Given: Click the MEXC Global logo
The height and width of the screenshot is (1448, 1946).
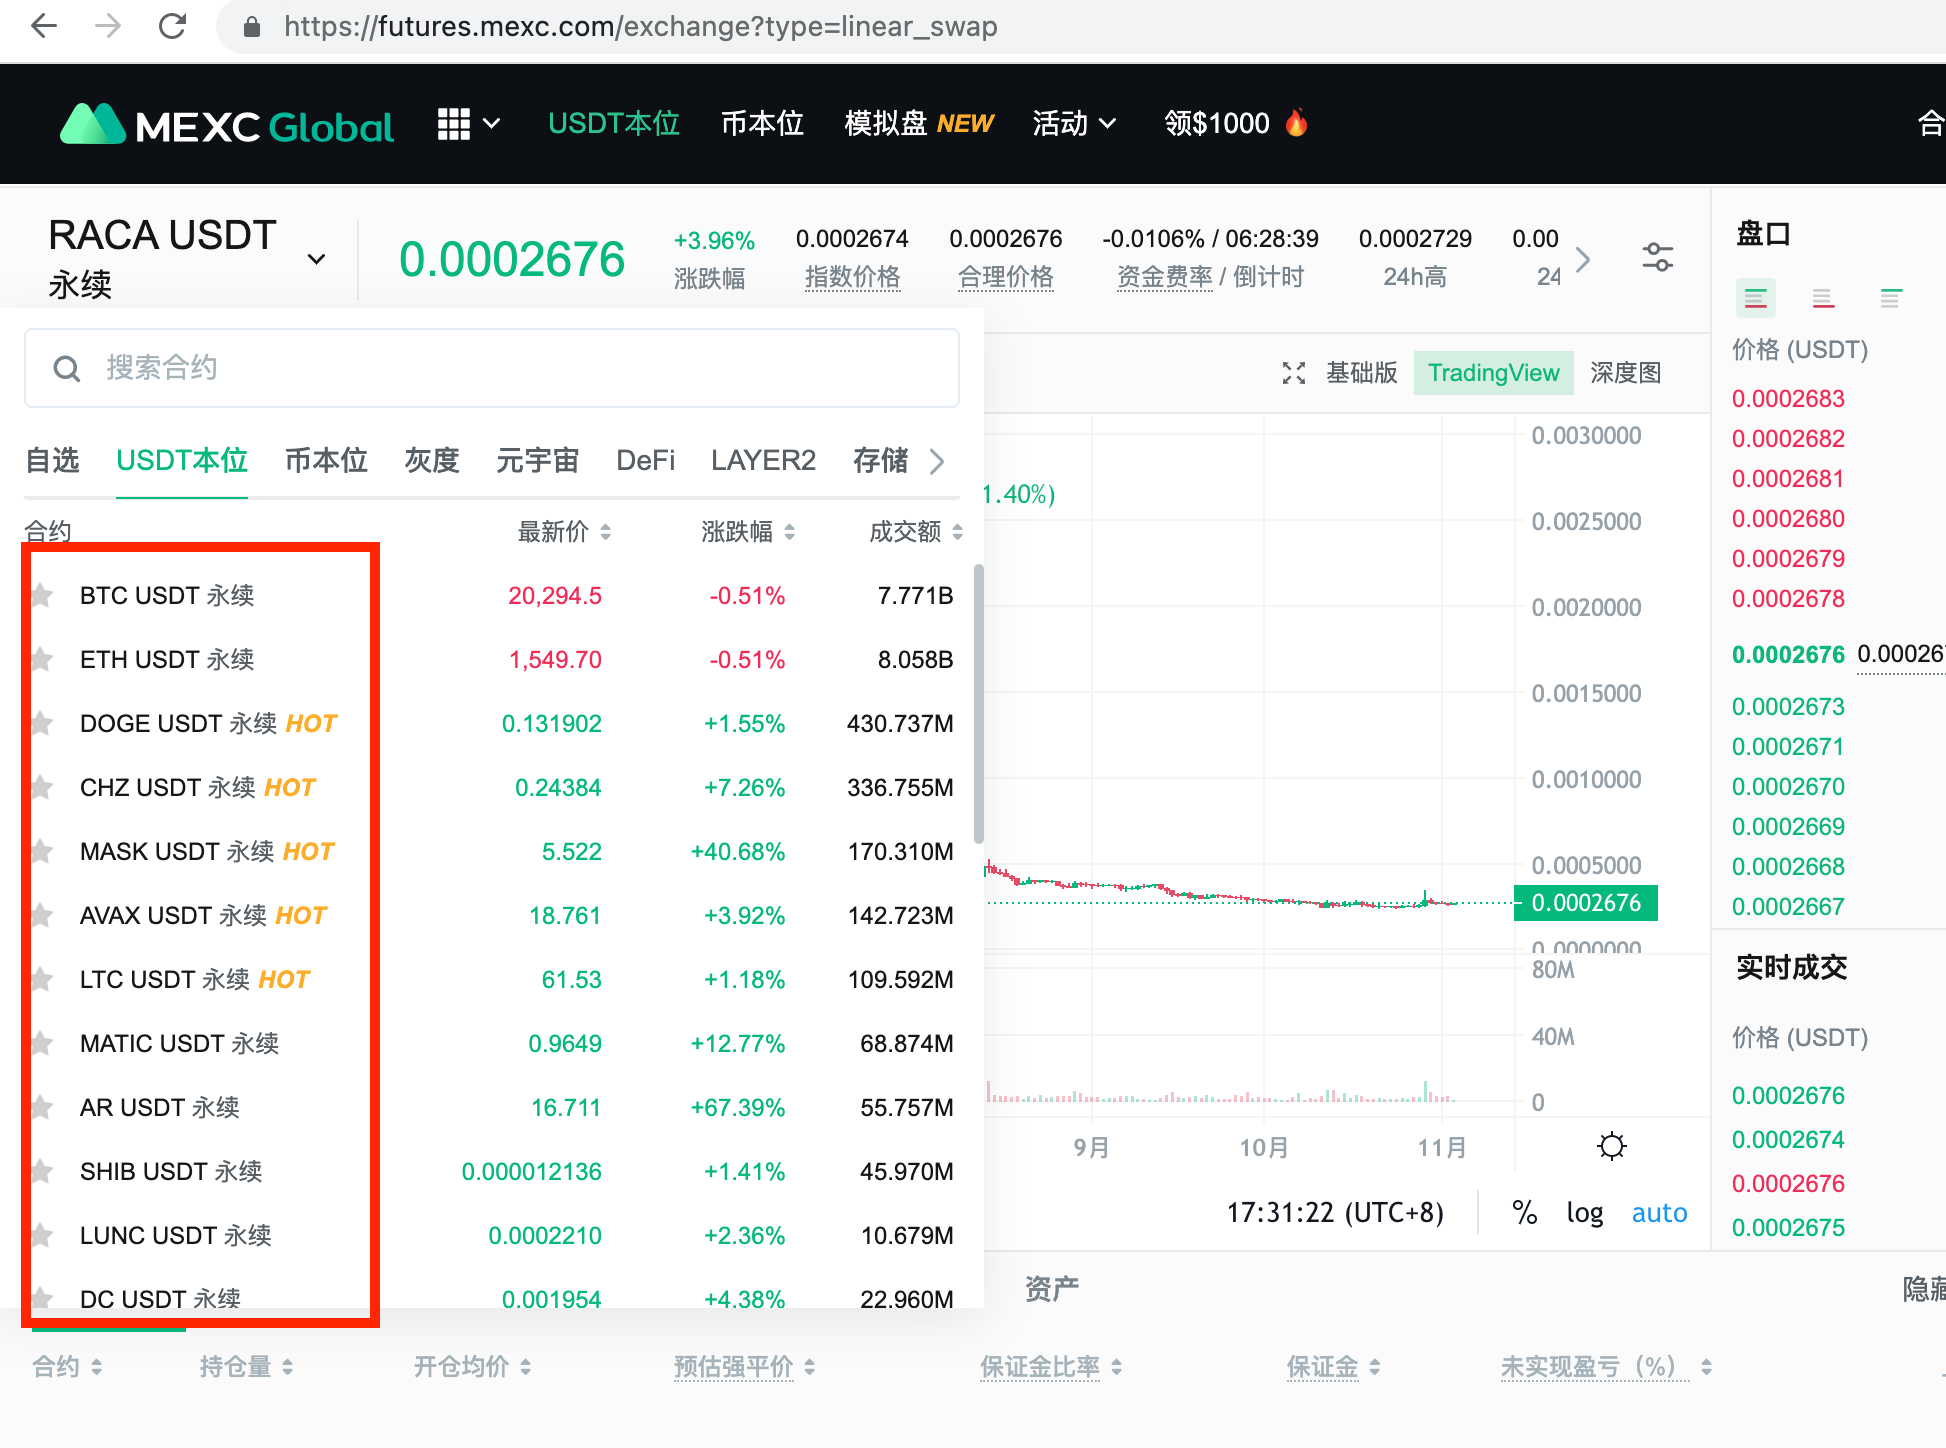Looking at the screenshot, I should pyautogui.click(x=224, y=122).
